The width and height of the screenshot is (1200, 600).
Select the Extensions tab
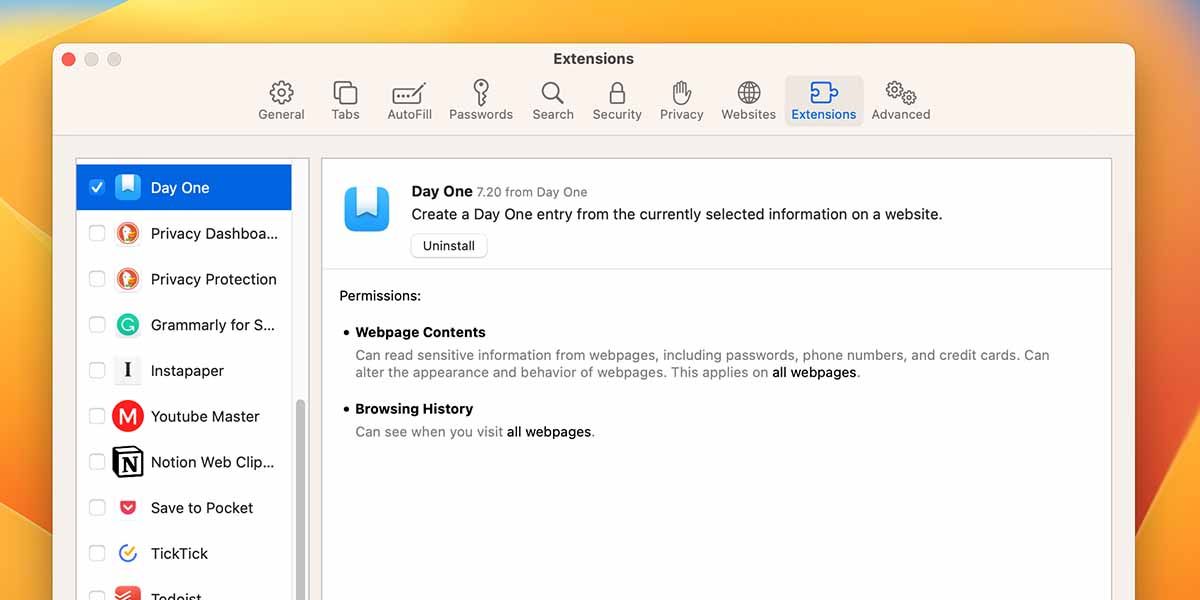[824, 101]
